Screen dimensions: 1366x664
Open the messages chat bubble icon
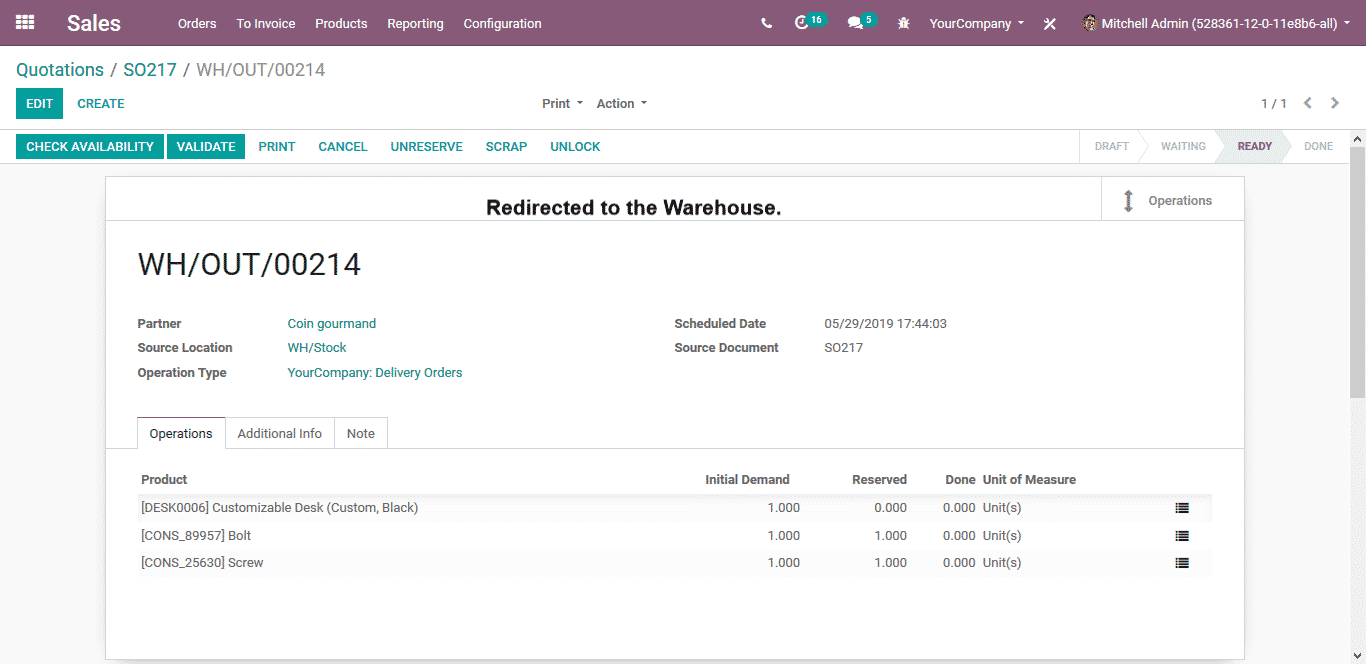pos(855,23)
